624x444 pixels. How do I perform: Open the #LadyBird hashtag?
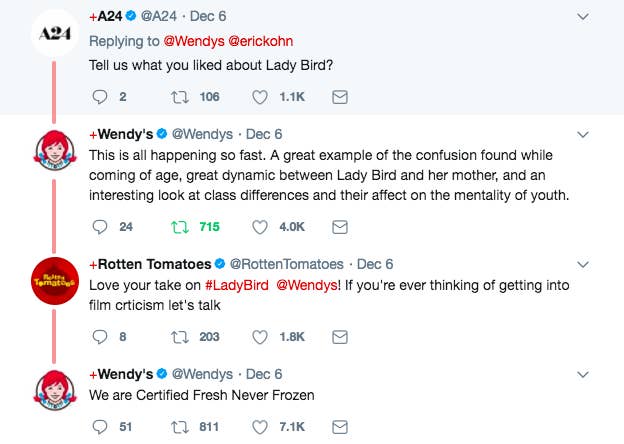237,285
